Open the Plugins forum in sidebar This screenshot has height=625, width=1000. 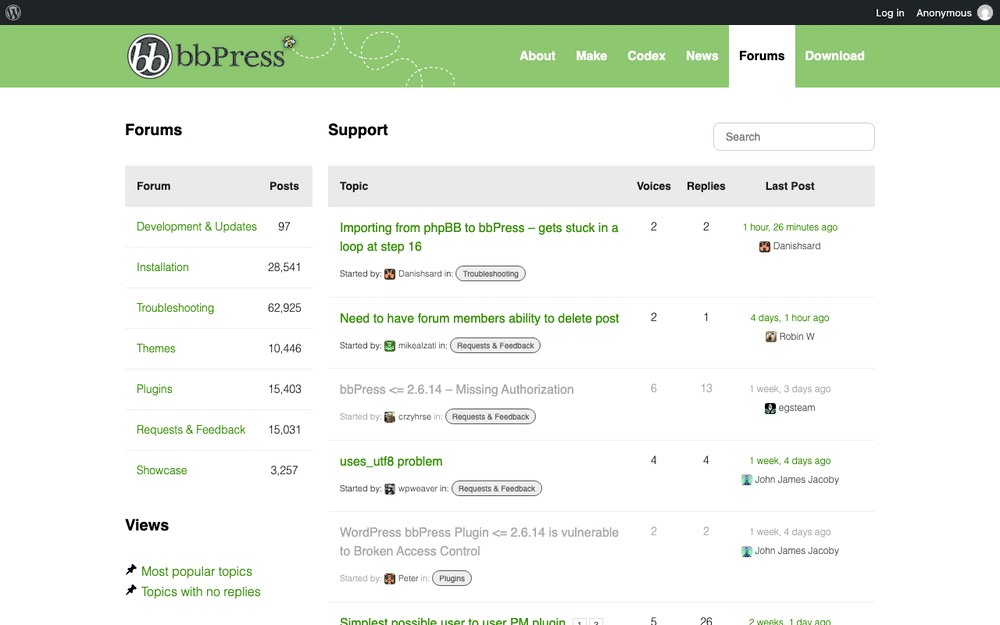pos(154,389)
